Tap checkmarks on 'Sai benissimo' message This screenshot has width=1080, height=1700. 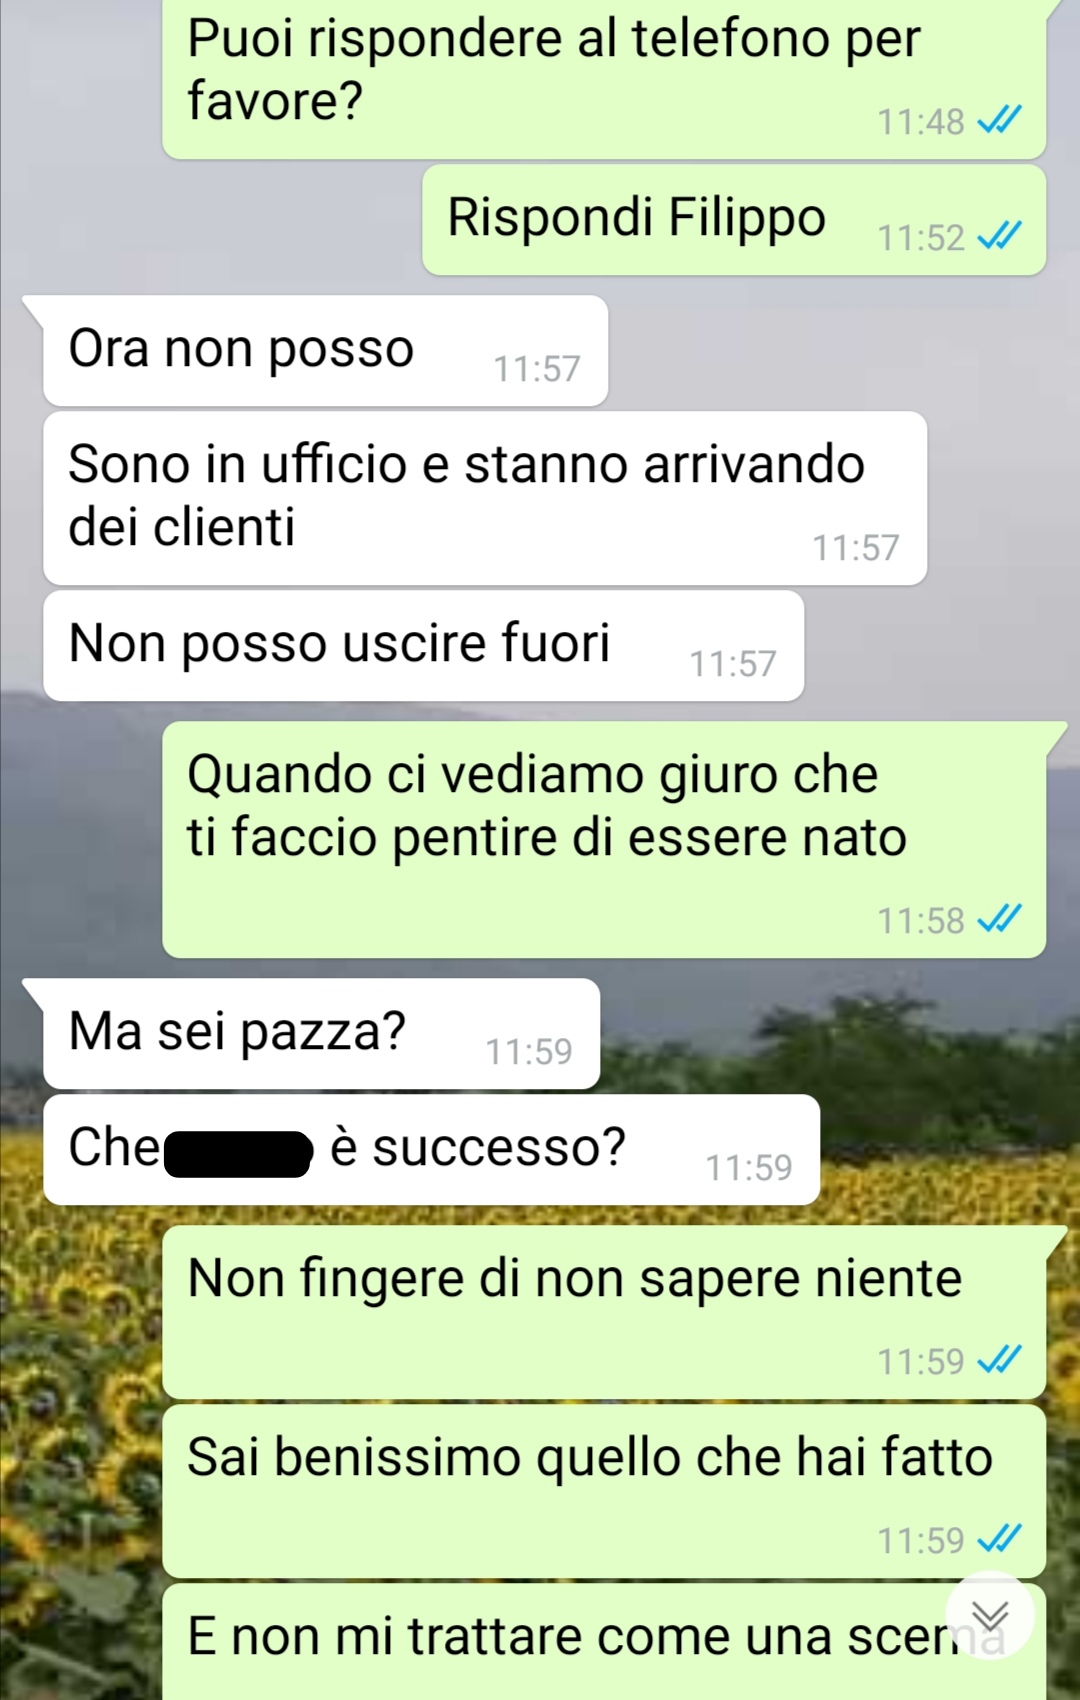998,1538
